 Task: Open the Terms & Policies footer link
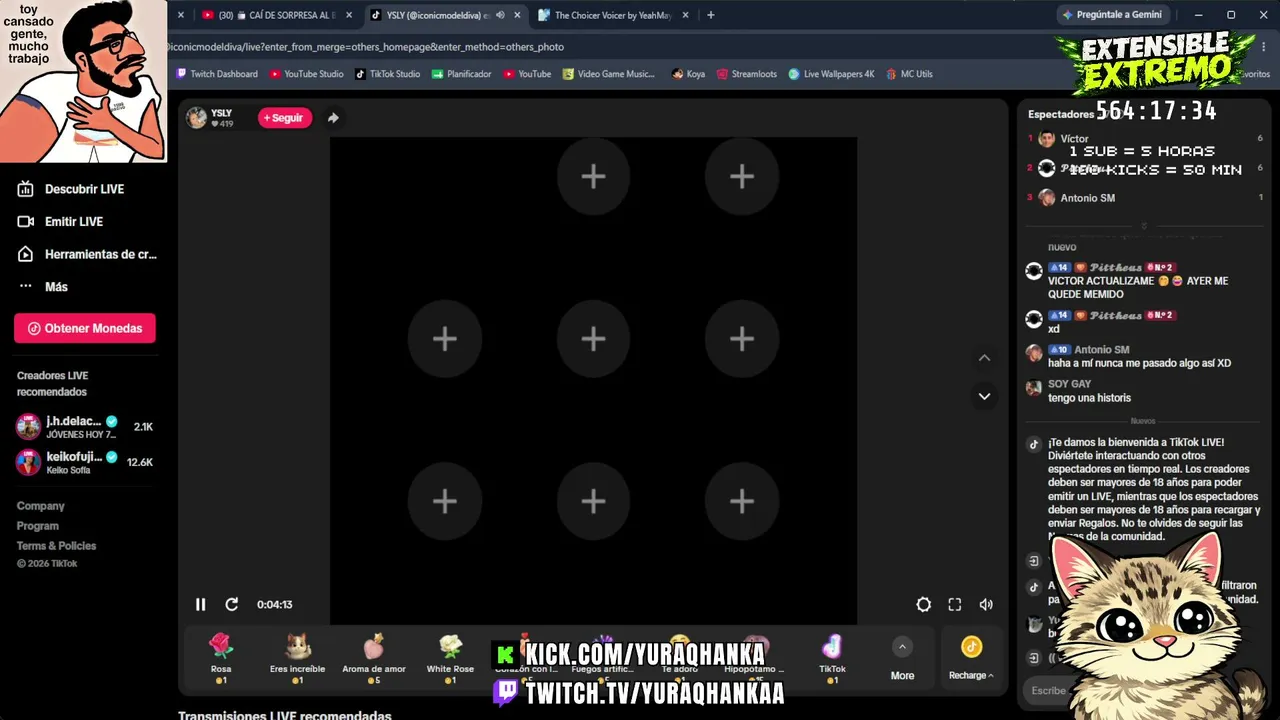pyautogui.click(x=57, y=546)
